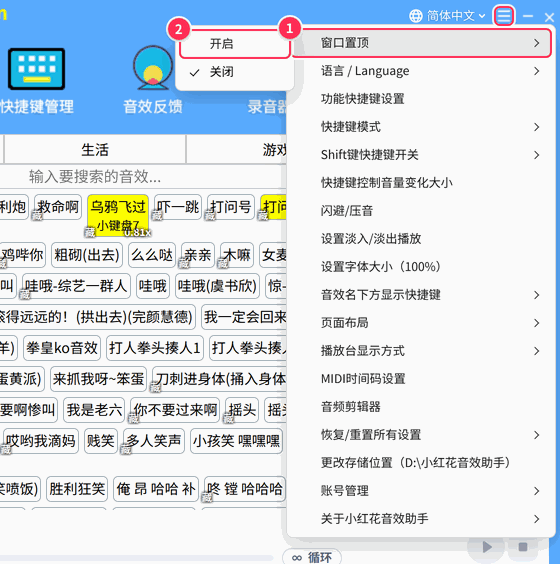Play the 胜利狂笑 sound effect
The height and width of the screenshot is (564, 560).
coord(77,489)
